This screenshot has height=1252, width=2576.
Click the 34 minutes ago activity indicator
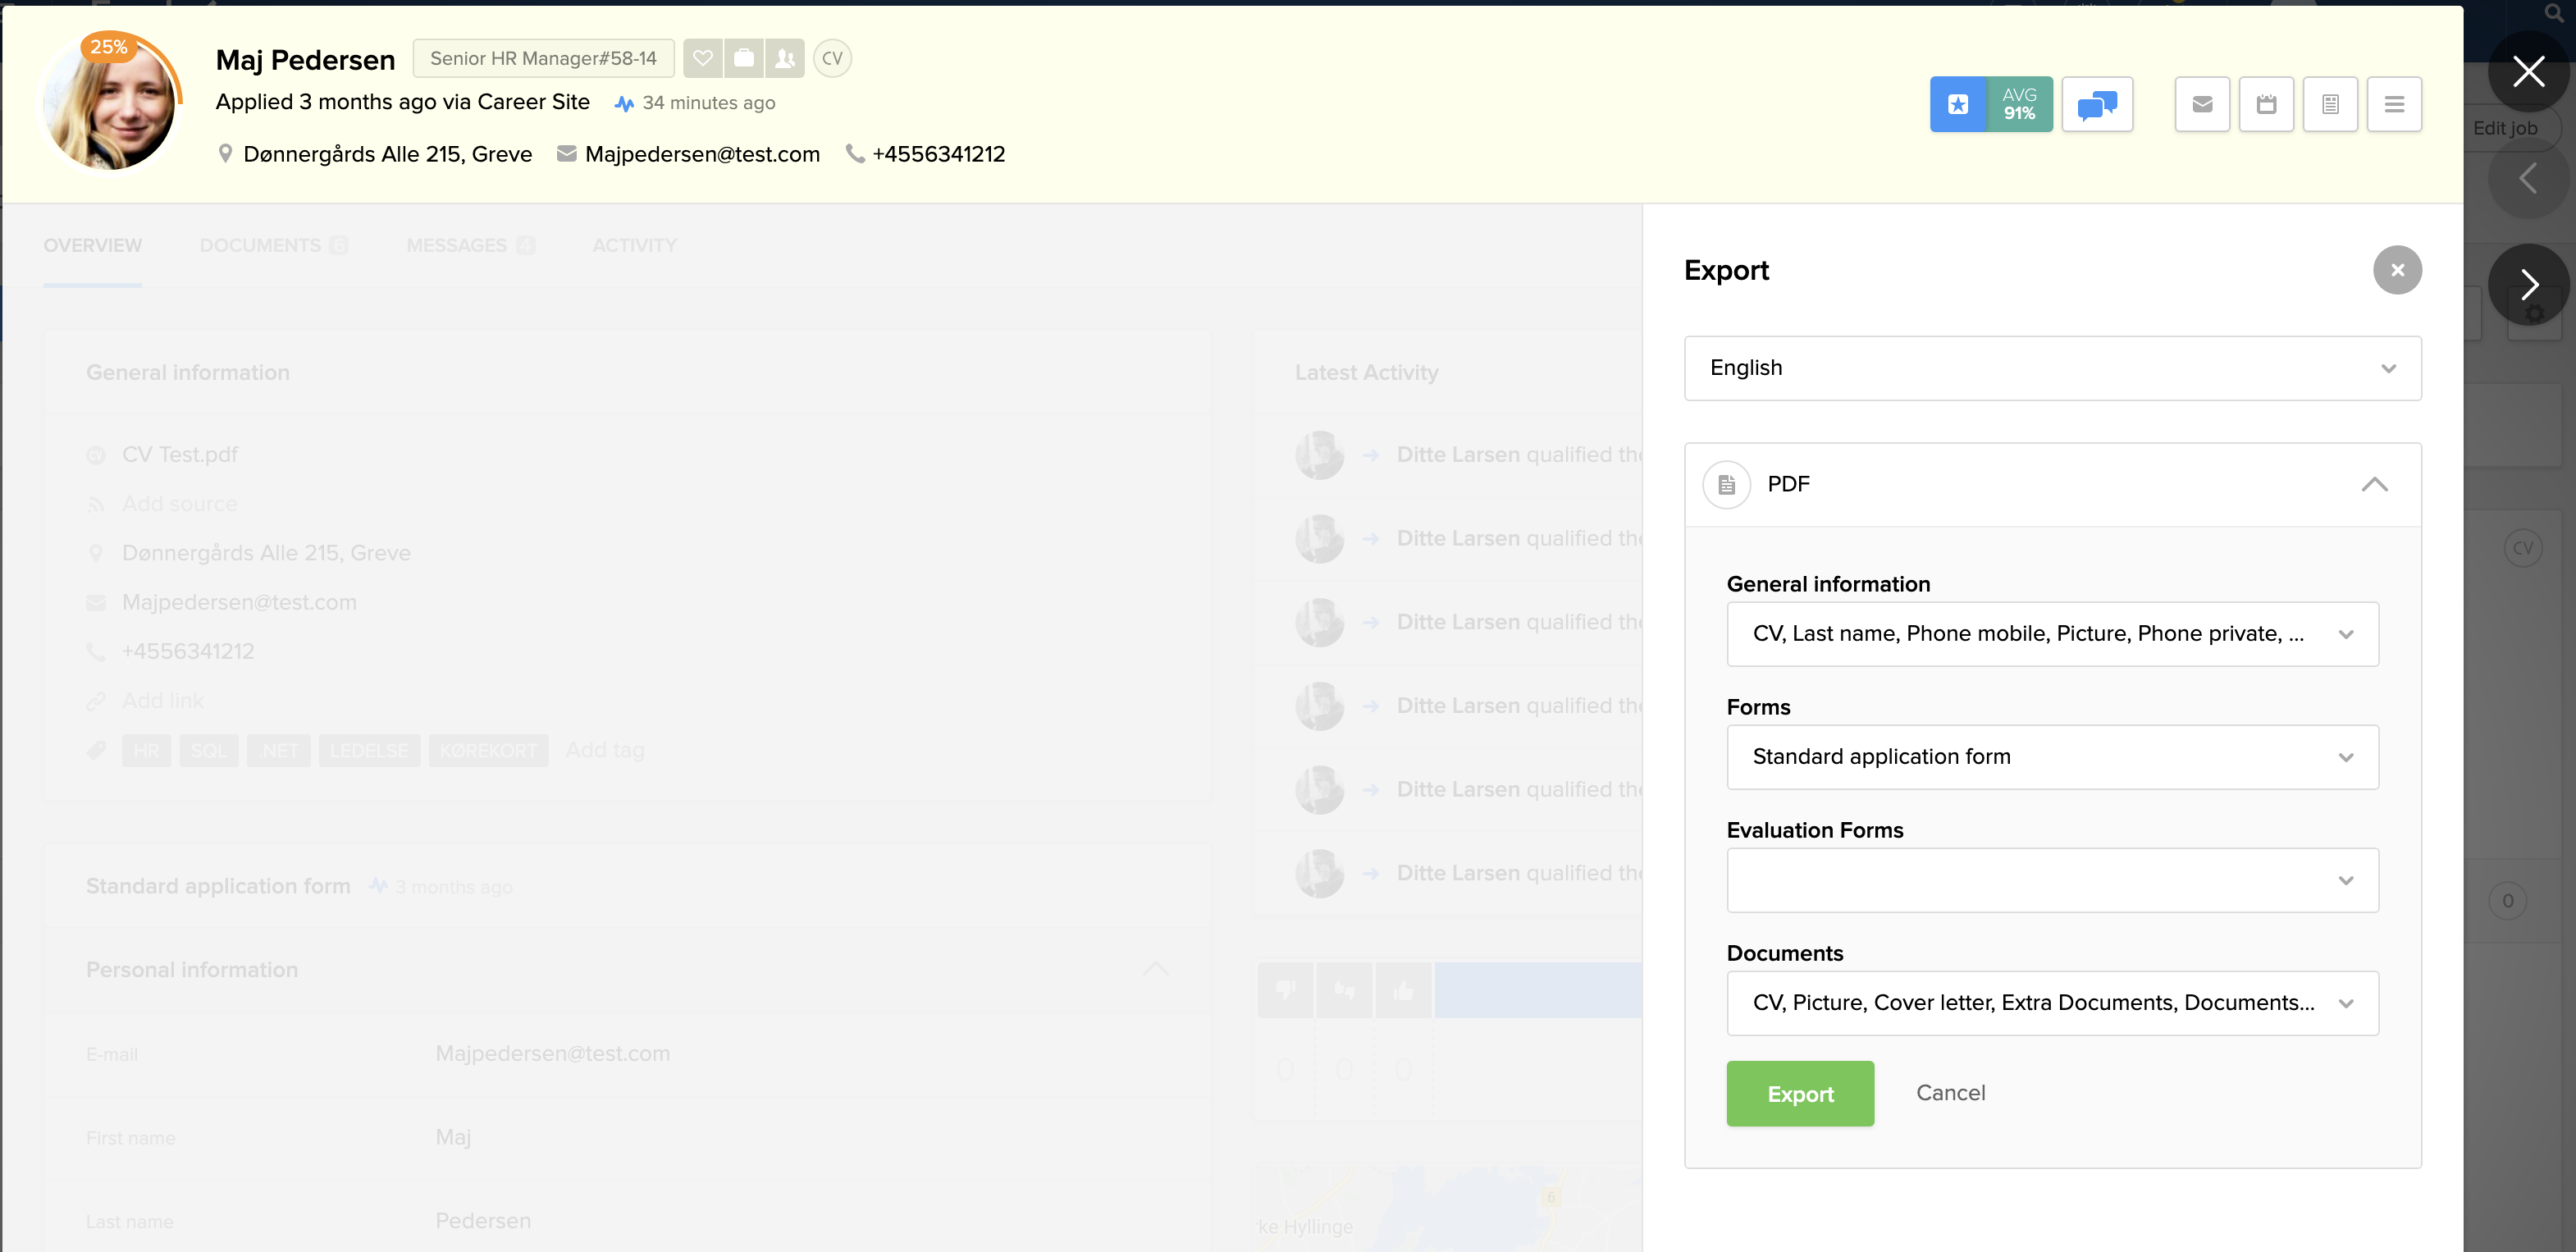pyautogui.click(x=695, y=103)
